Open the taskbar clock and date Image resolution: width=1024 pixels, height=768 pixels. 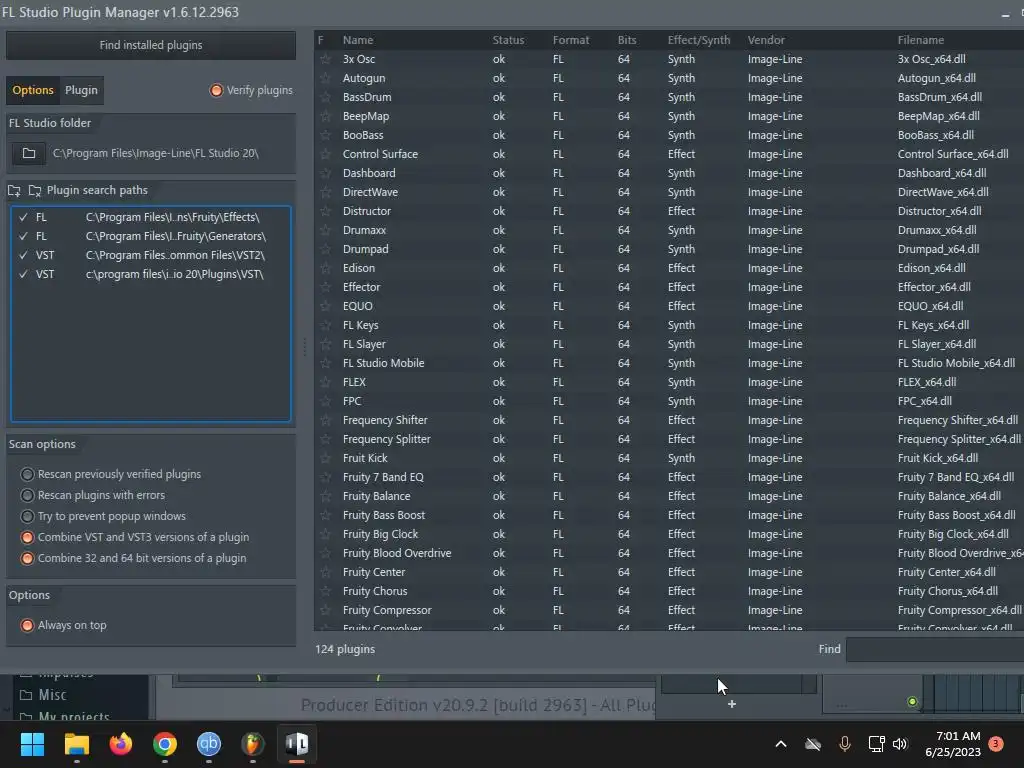(953, 744)
